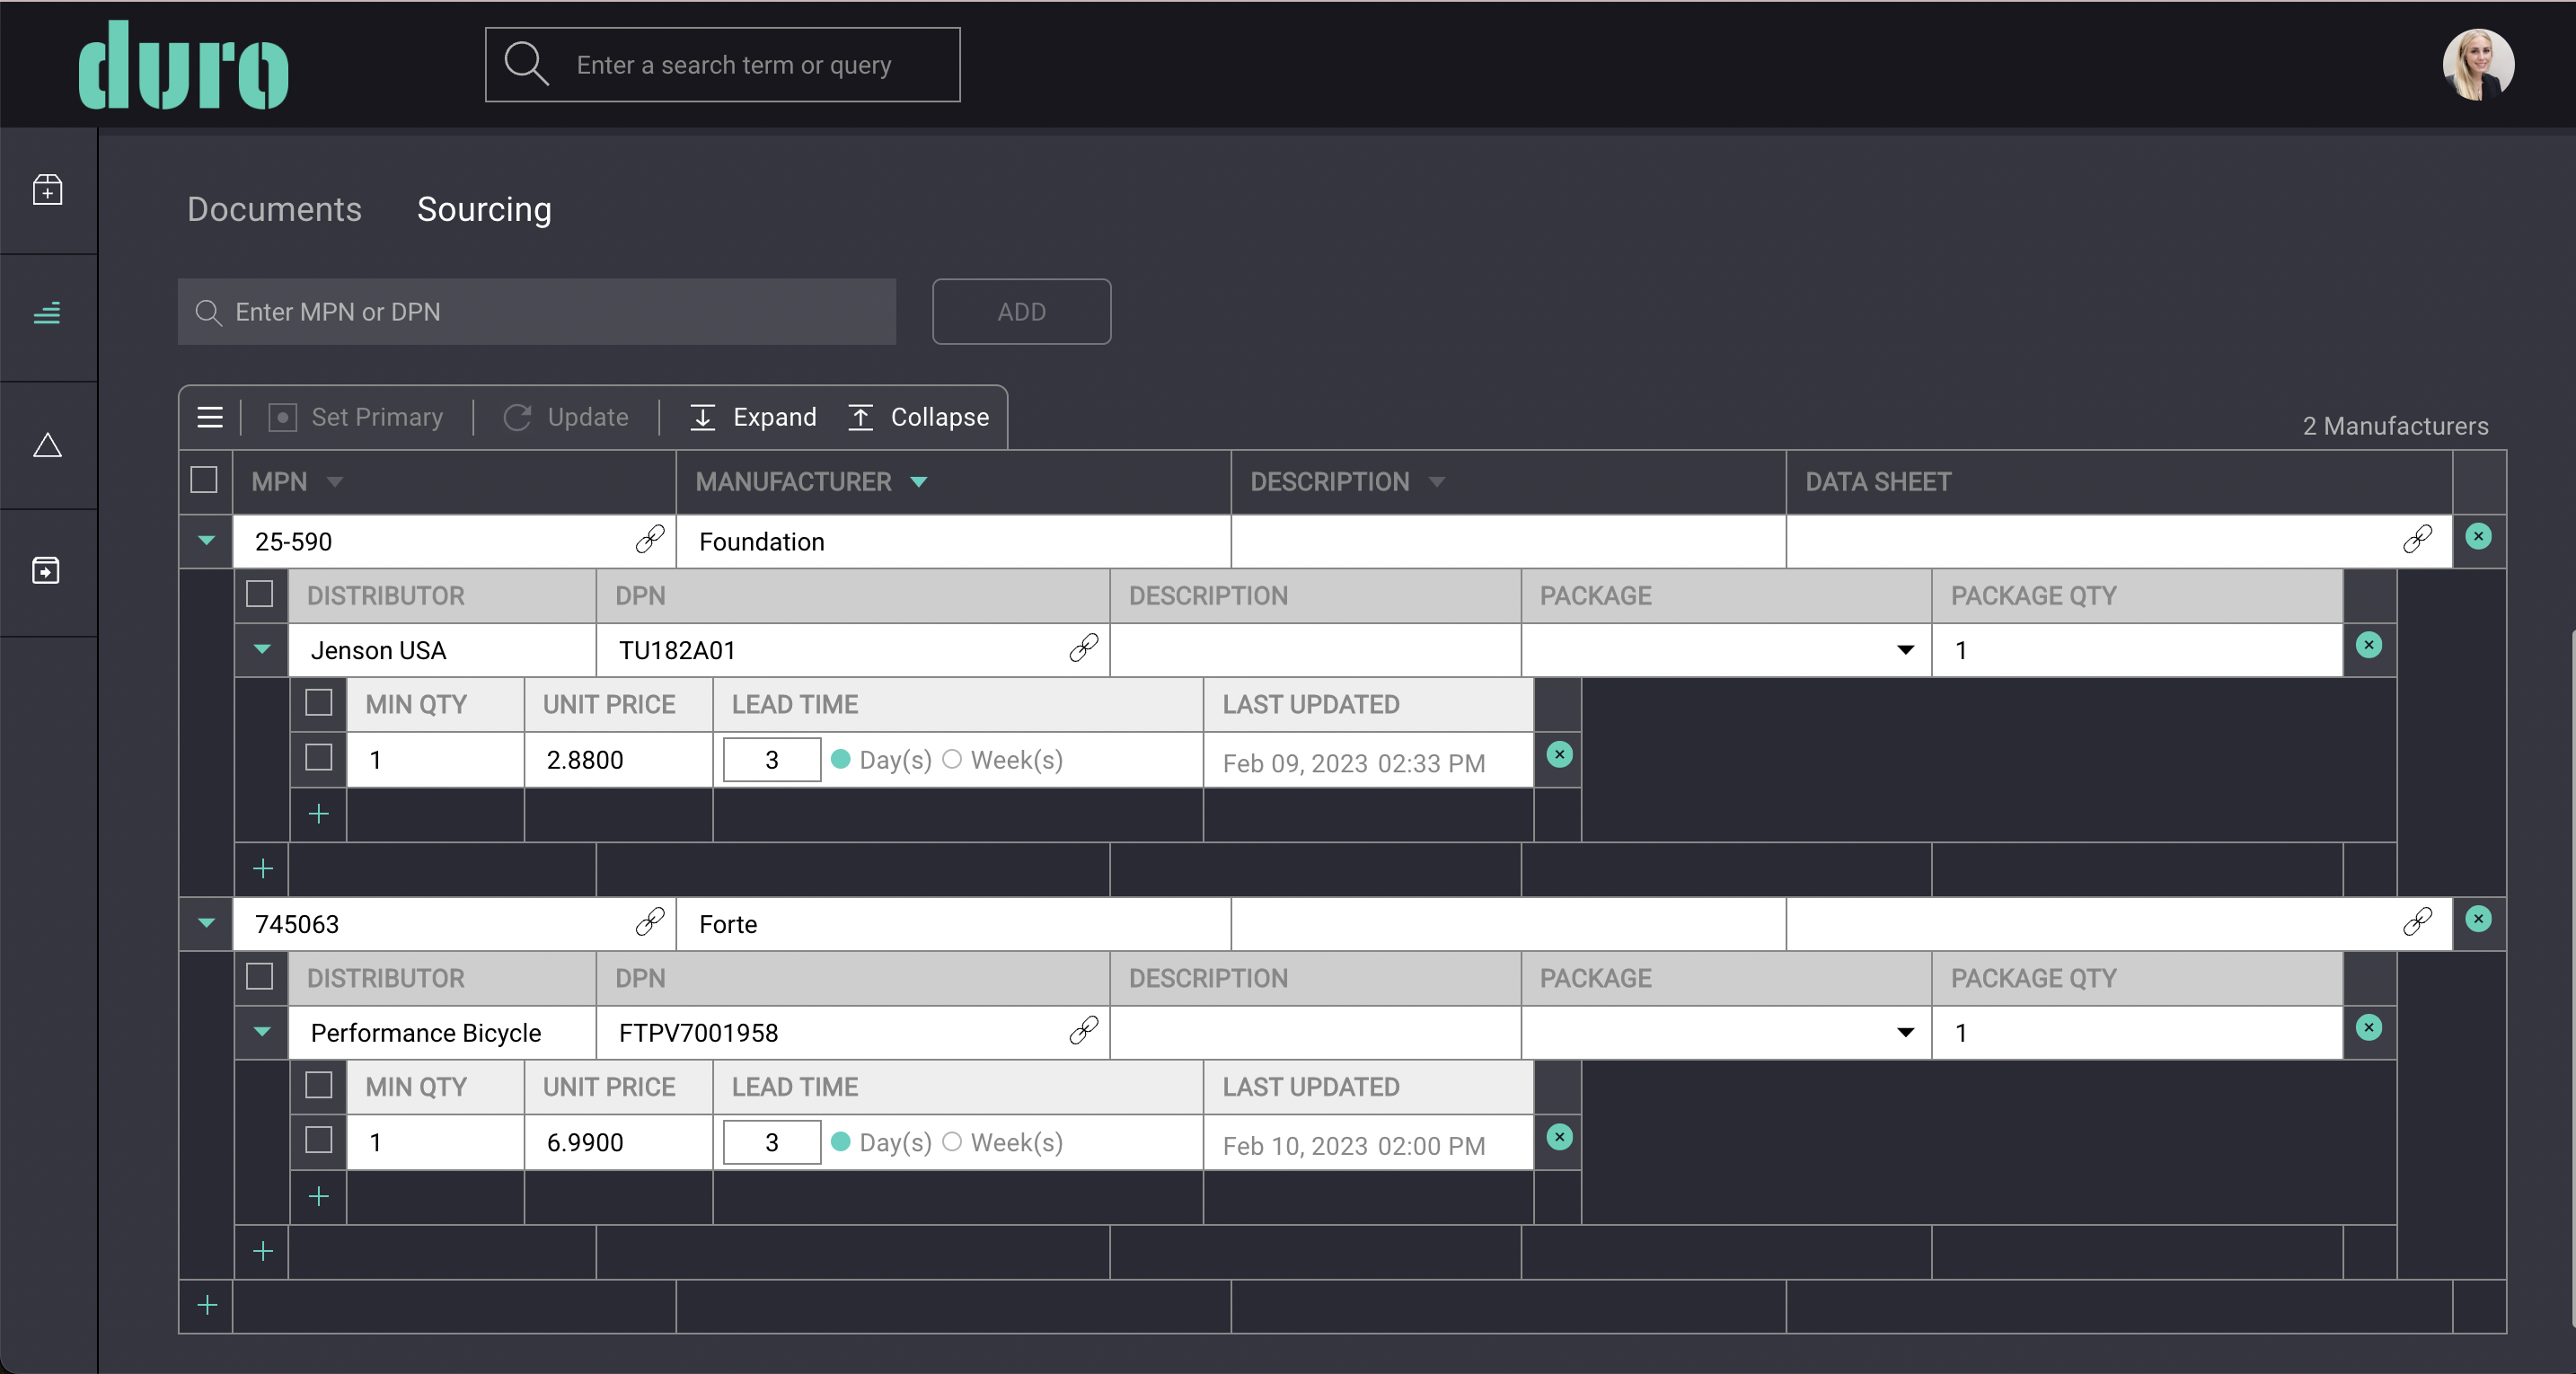Select Week(s) for the Jenson USA lead time
This screenshot has width=2576, height=1374.
[x=952, y=759]
